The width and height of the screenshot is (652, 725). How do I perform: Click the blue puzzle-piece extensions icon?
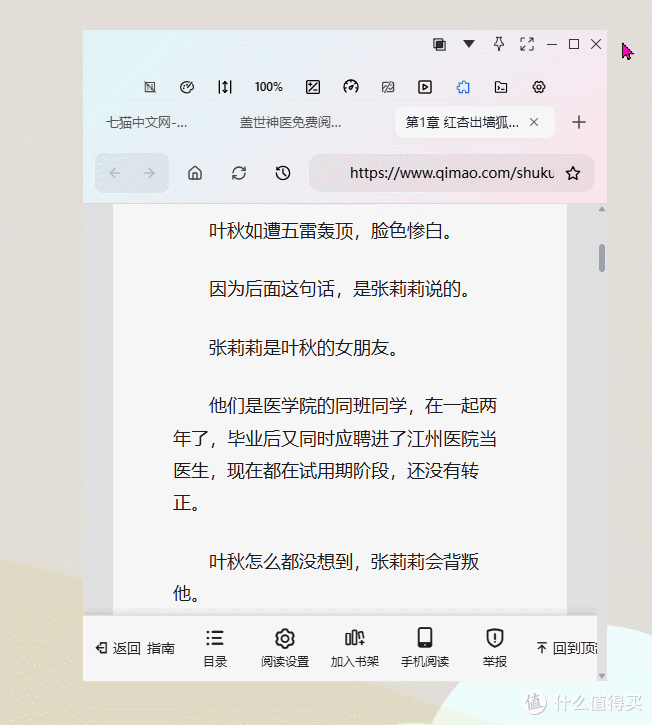[463, 87]
